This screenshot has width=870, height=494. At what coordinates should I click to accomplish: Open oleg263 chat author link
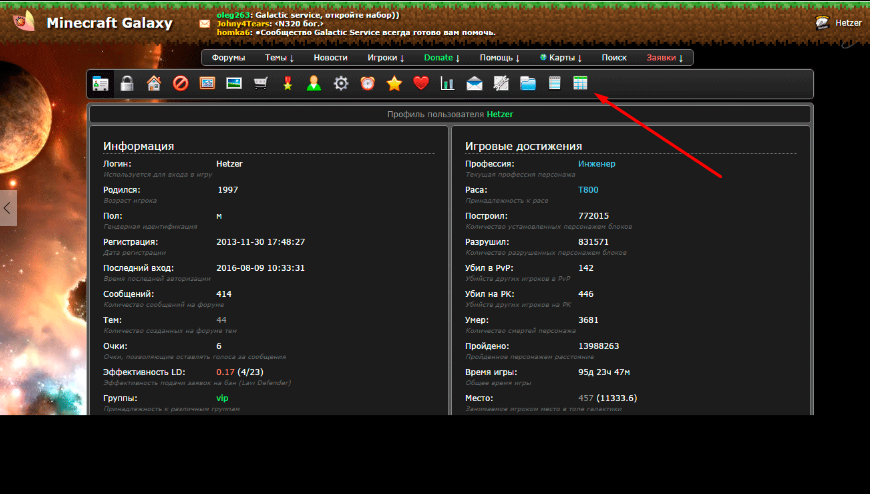pyautogui.click(x=233, y=16)
